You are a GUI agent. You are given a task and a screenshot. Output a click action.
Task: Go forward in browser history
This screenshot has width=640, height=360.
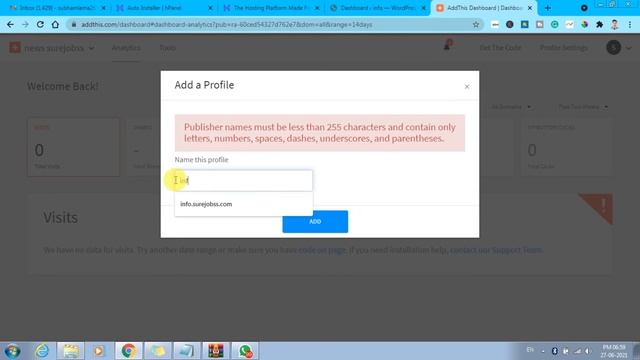pyautogui.click(x=25, y=24)
